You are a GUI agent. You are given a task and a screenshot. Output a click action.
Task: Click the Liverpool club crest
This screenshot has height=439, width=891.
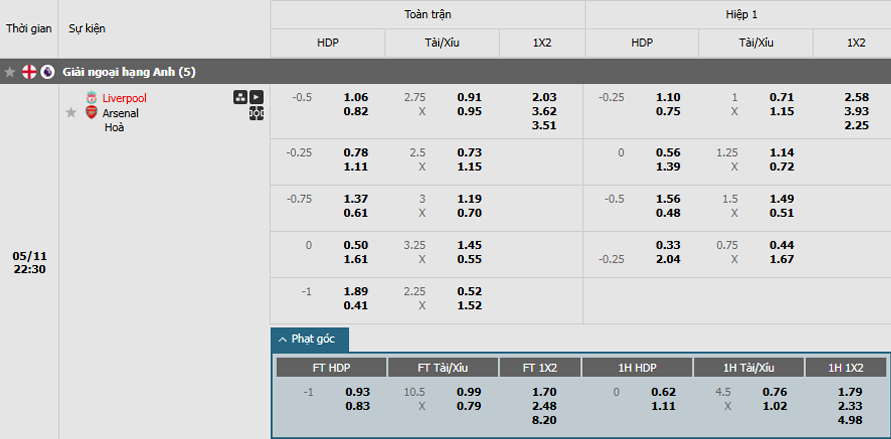click(91, 98)
